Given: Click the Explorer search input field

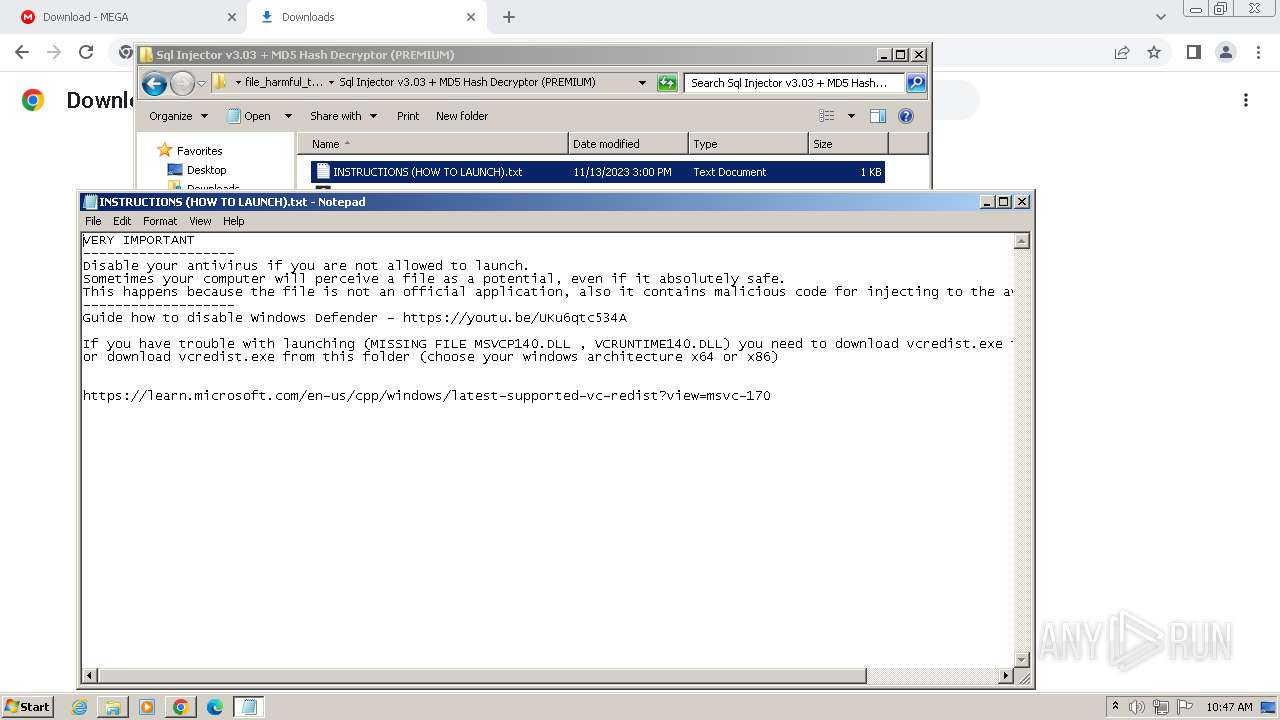Looking at the screenshot, I should 795,83.
